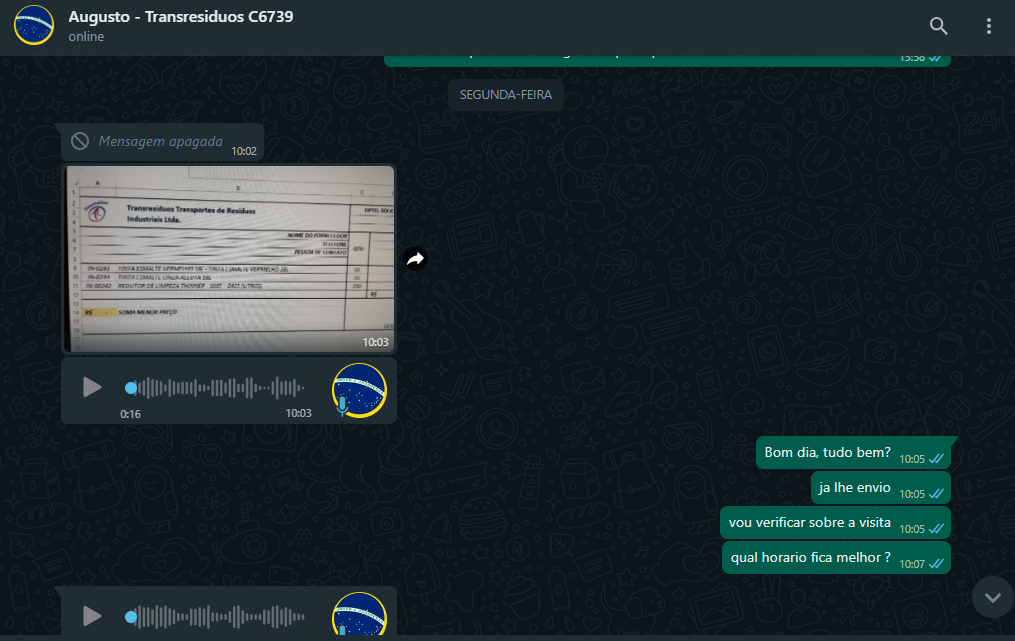Open the Transresiduos spreadsheet photo
The height and width of the screenshot is (641, 1015).
pyautogui.click(x=229, y=258)
